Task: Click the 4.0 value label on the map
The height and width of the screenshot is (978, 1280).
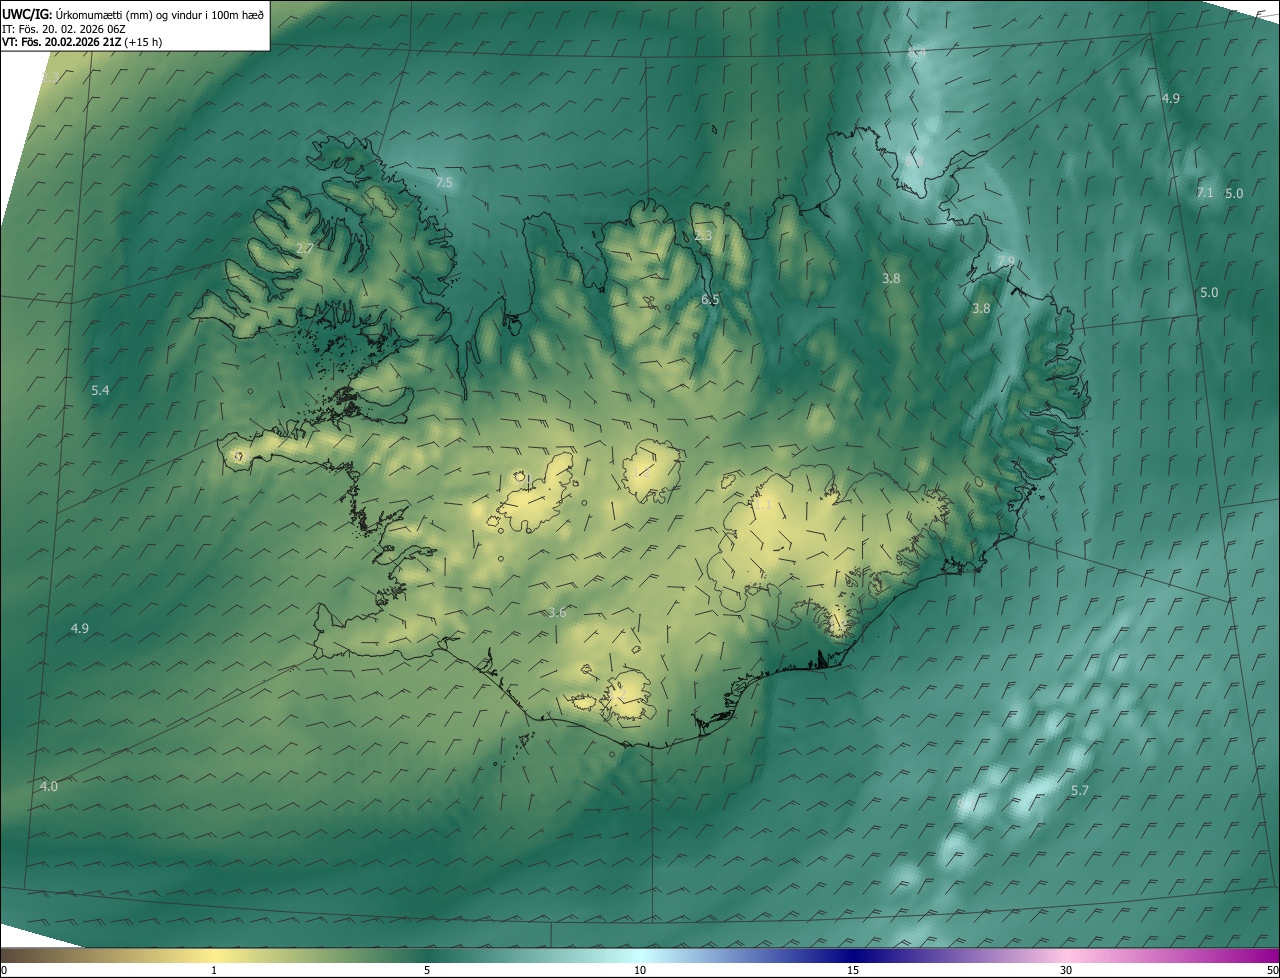Action: pos(48,787)
